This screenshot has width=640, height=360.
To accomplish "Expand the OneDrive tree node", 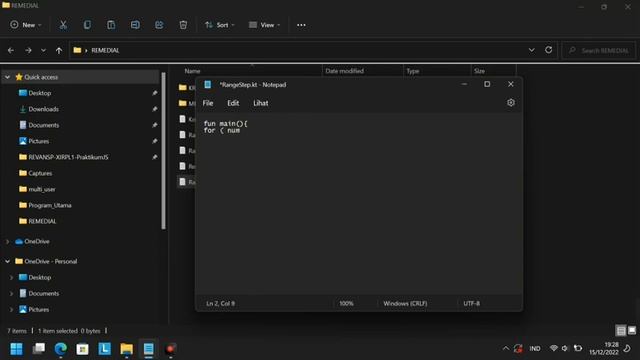I will [x=7, y=242].
